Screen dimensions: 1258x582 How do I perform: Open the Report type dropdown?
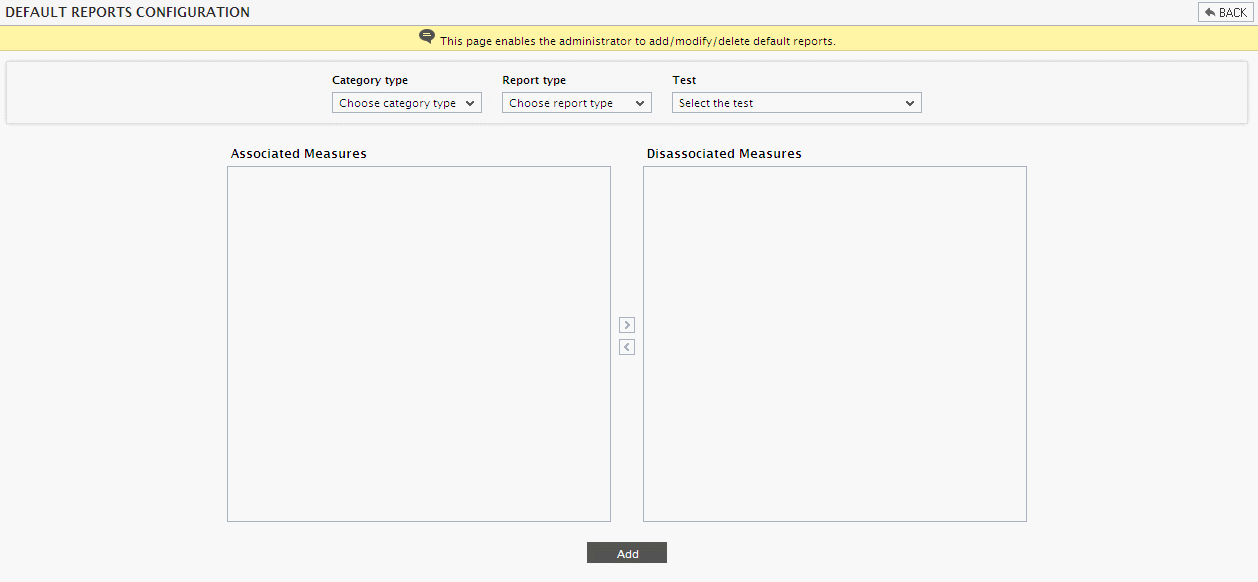point(577,103)
